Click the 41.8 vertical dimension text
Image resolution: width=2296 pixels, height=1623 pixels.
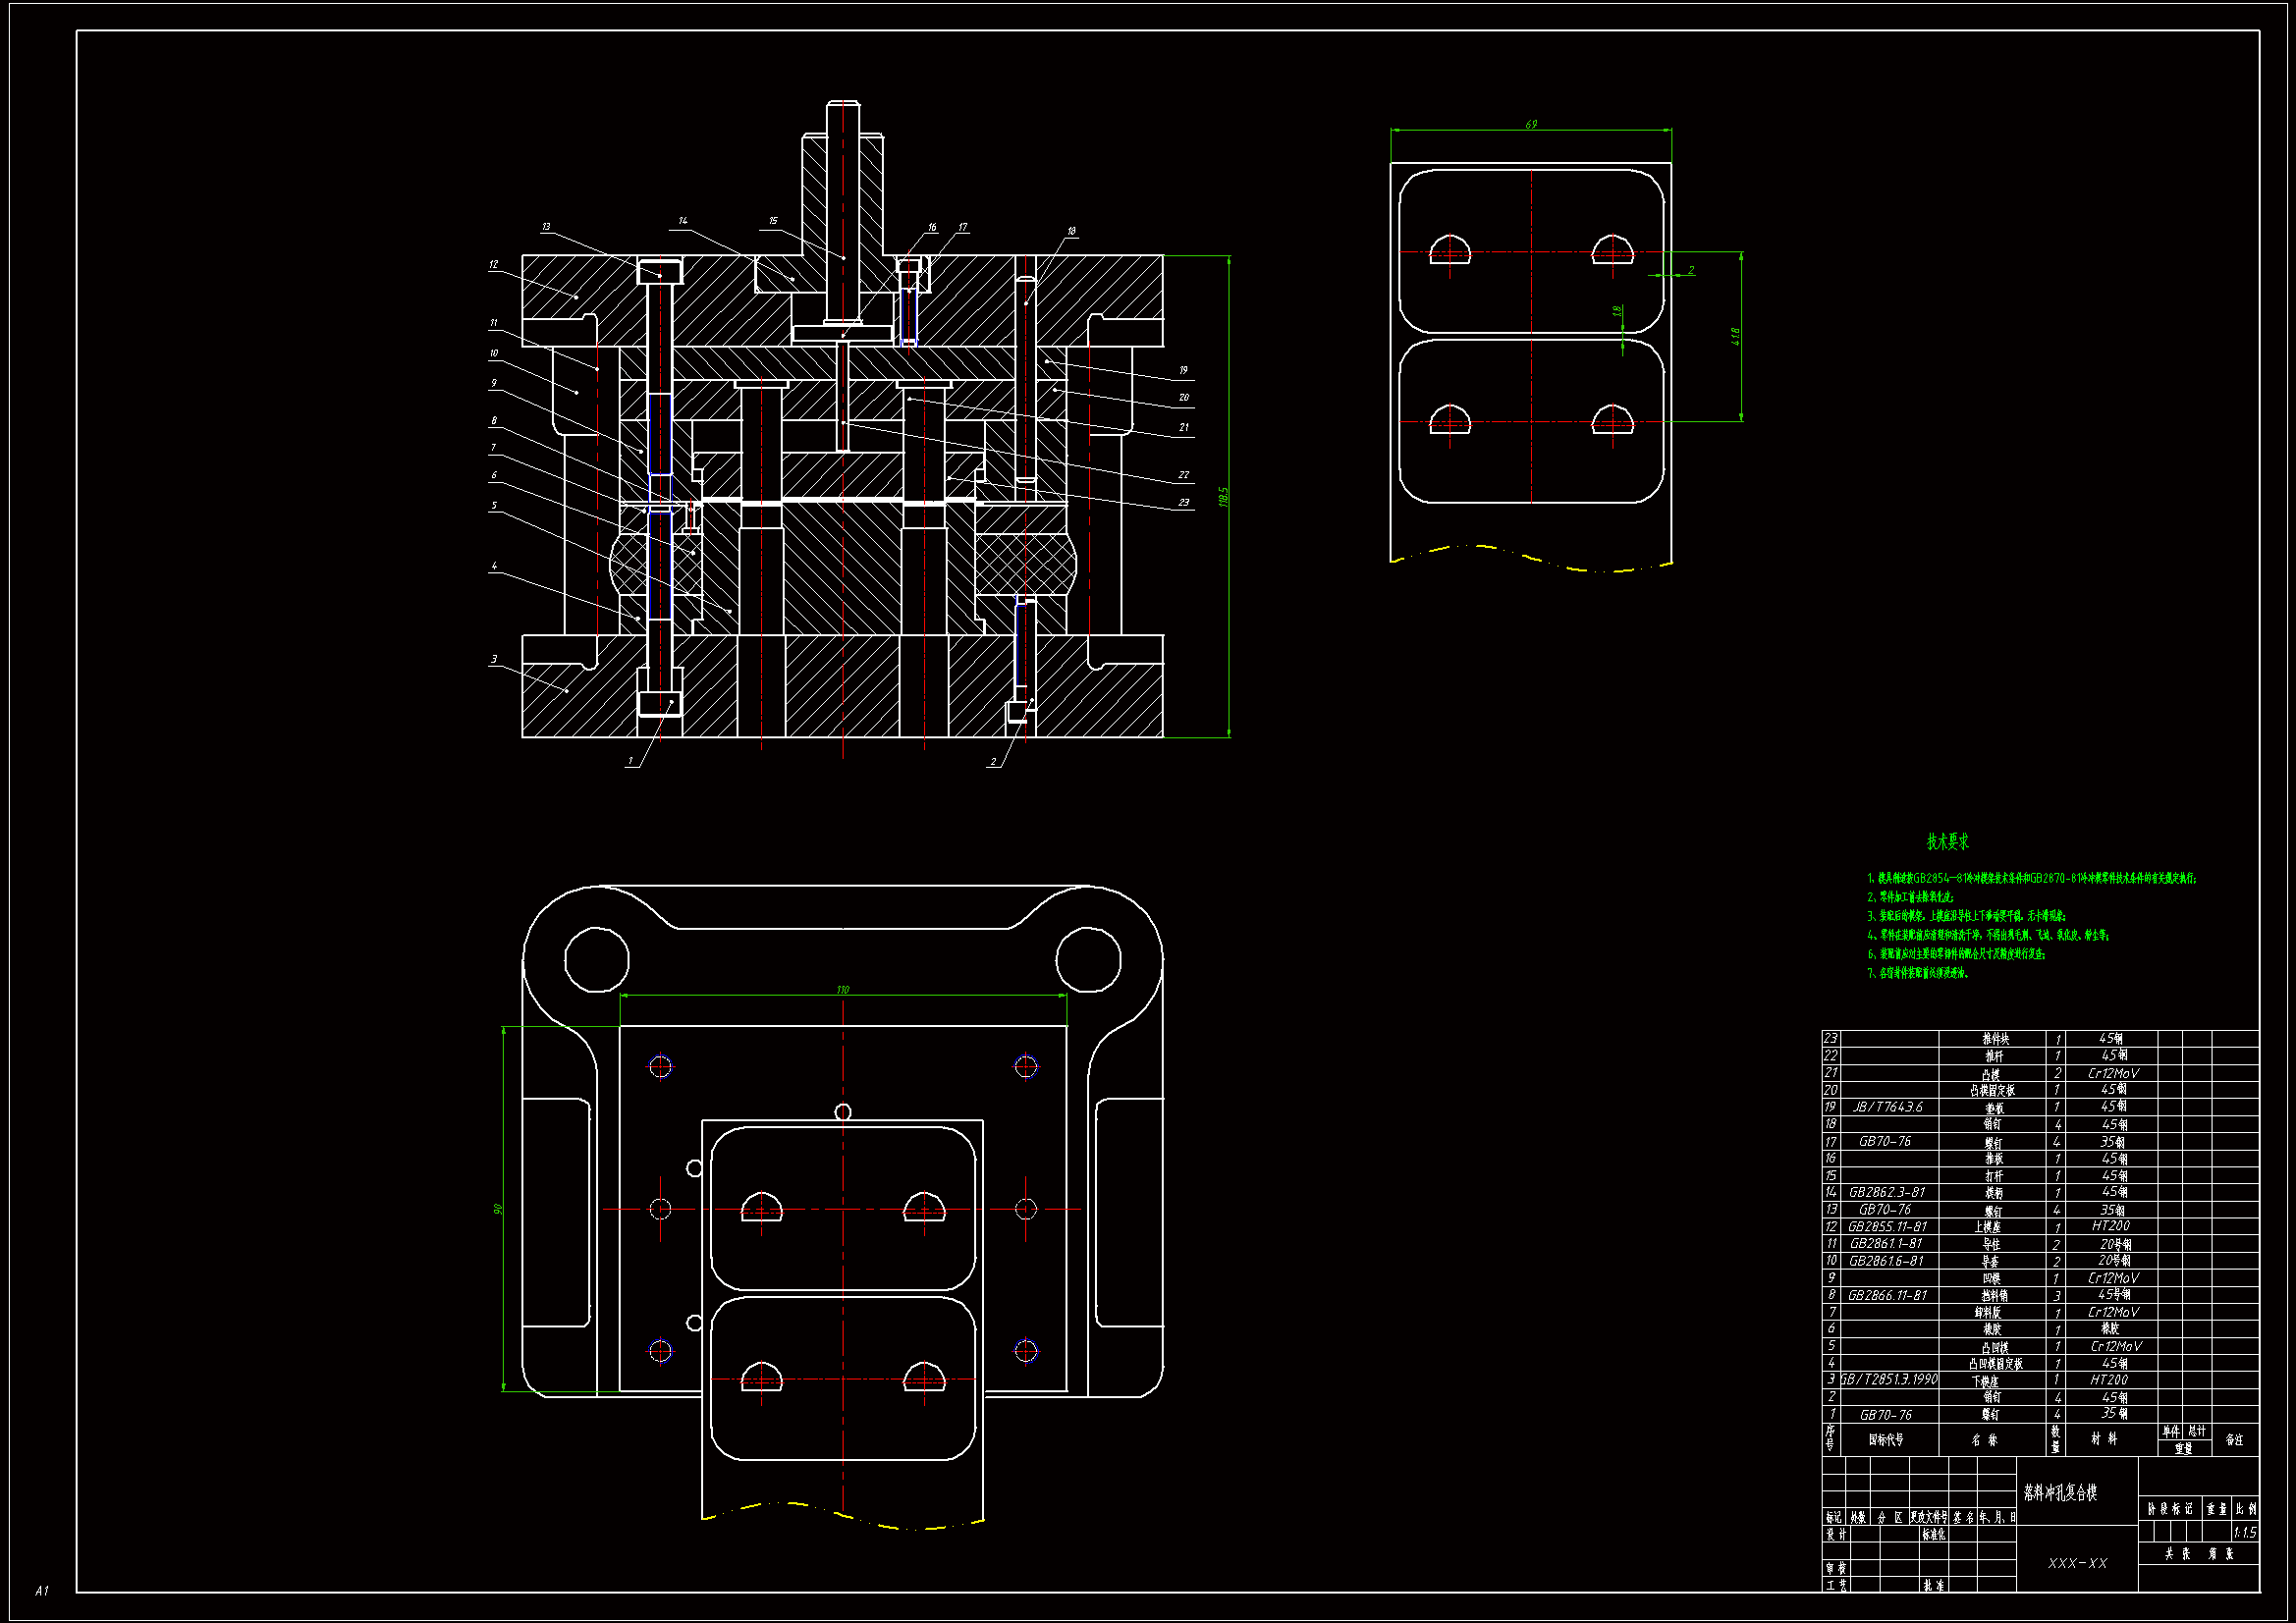(x=1736, y=337)
